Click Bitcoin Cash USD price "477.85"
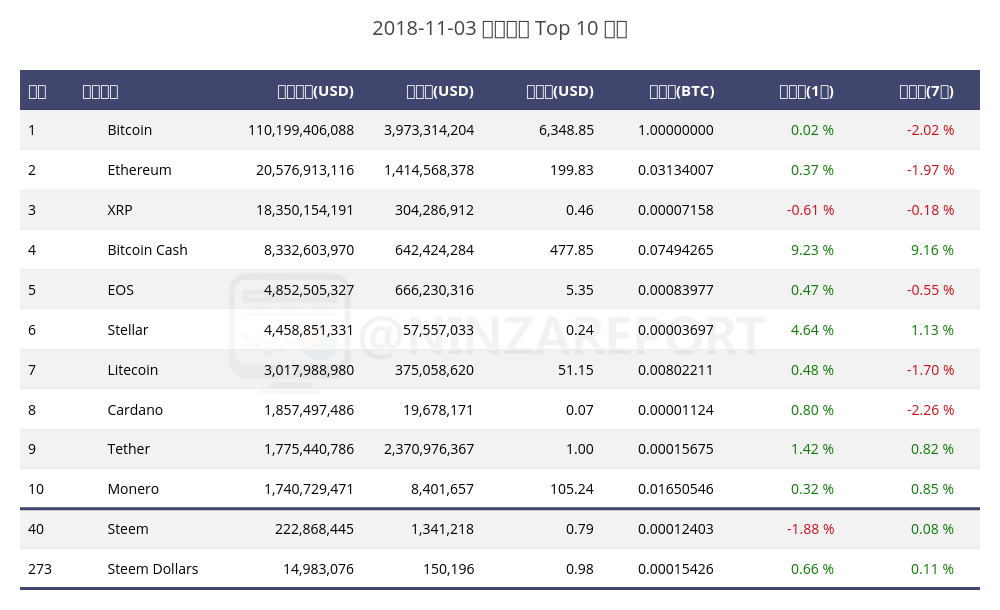Image resolution: width=1000 pixels, height=610 pixels. [571, 250]
